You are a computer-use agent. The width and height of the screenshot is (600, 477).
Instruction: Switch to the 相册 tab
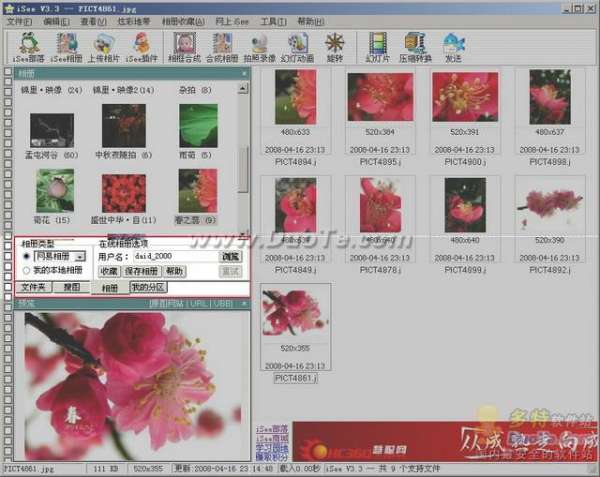[x=110, y=288]
